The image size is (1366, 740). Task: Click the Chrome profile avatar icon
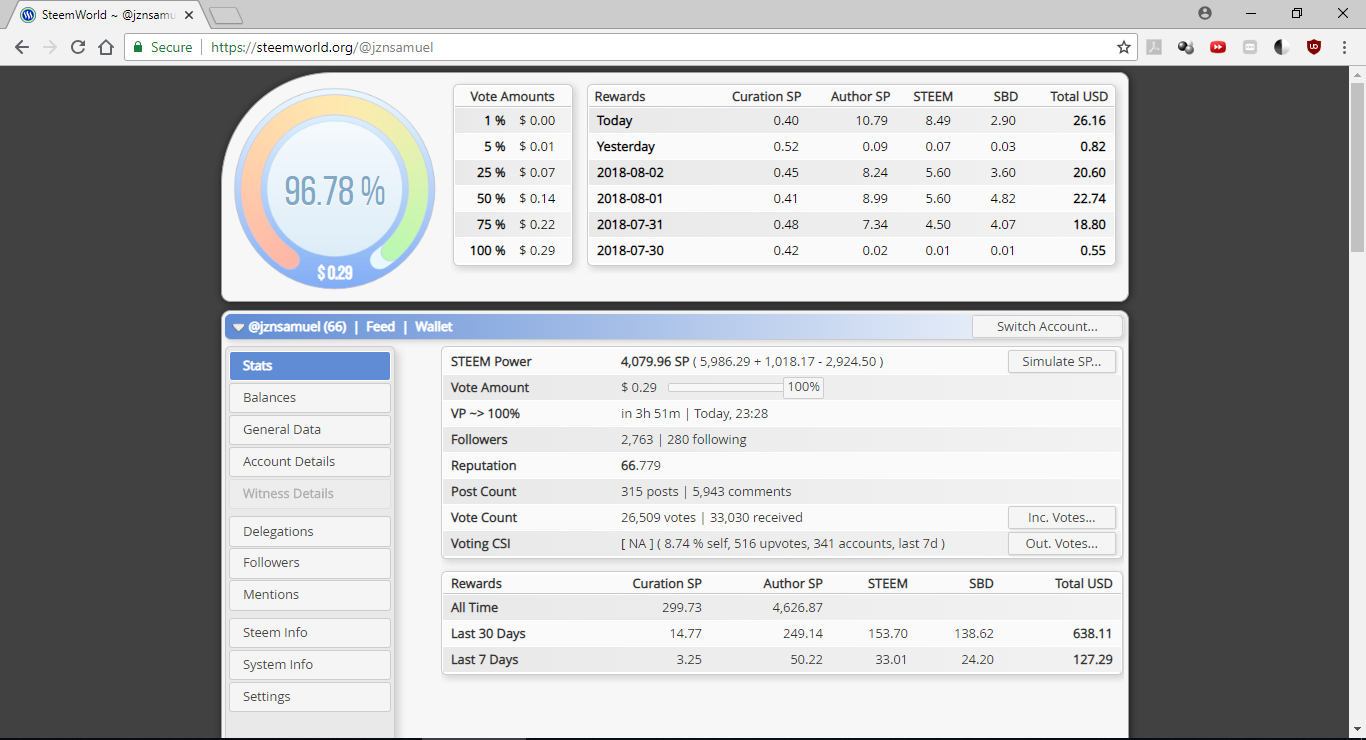pos(1205,13)
